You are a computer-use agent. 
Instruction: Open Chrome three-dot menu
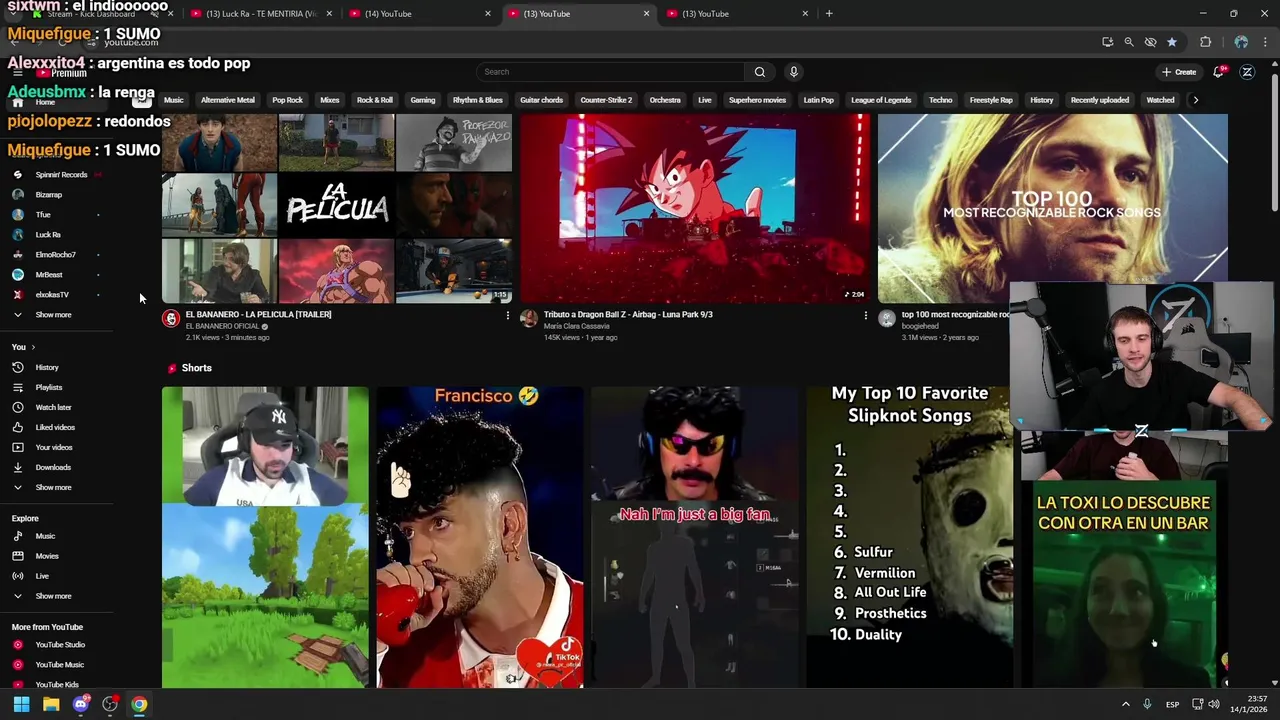pyautogui.click(x=1266, y=42)
